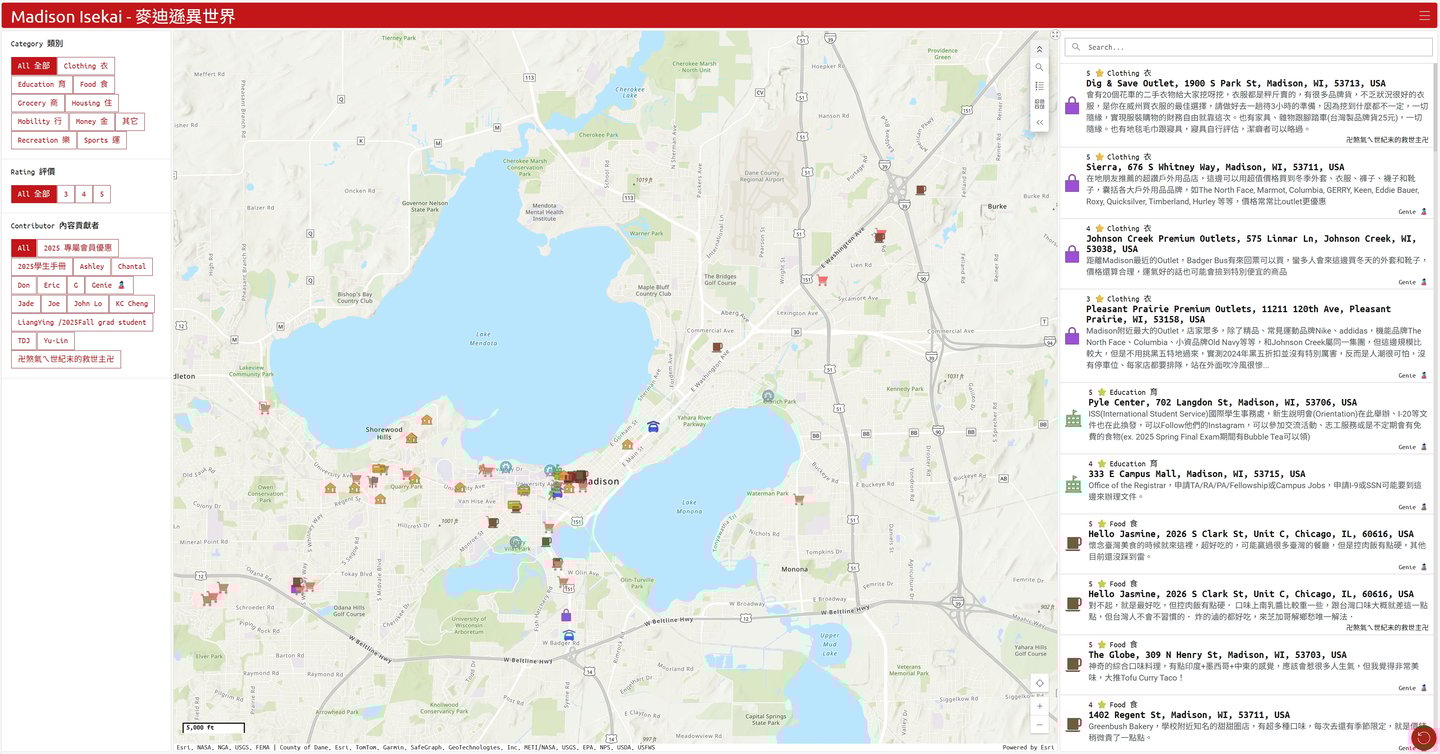The width and height of the screenshot is (1440, 754).
Task: Collapse the map tools with the double left chevron
Action: tap(1040, 123)
